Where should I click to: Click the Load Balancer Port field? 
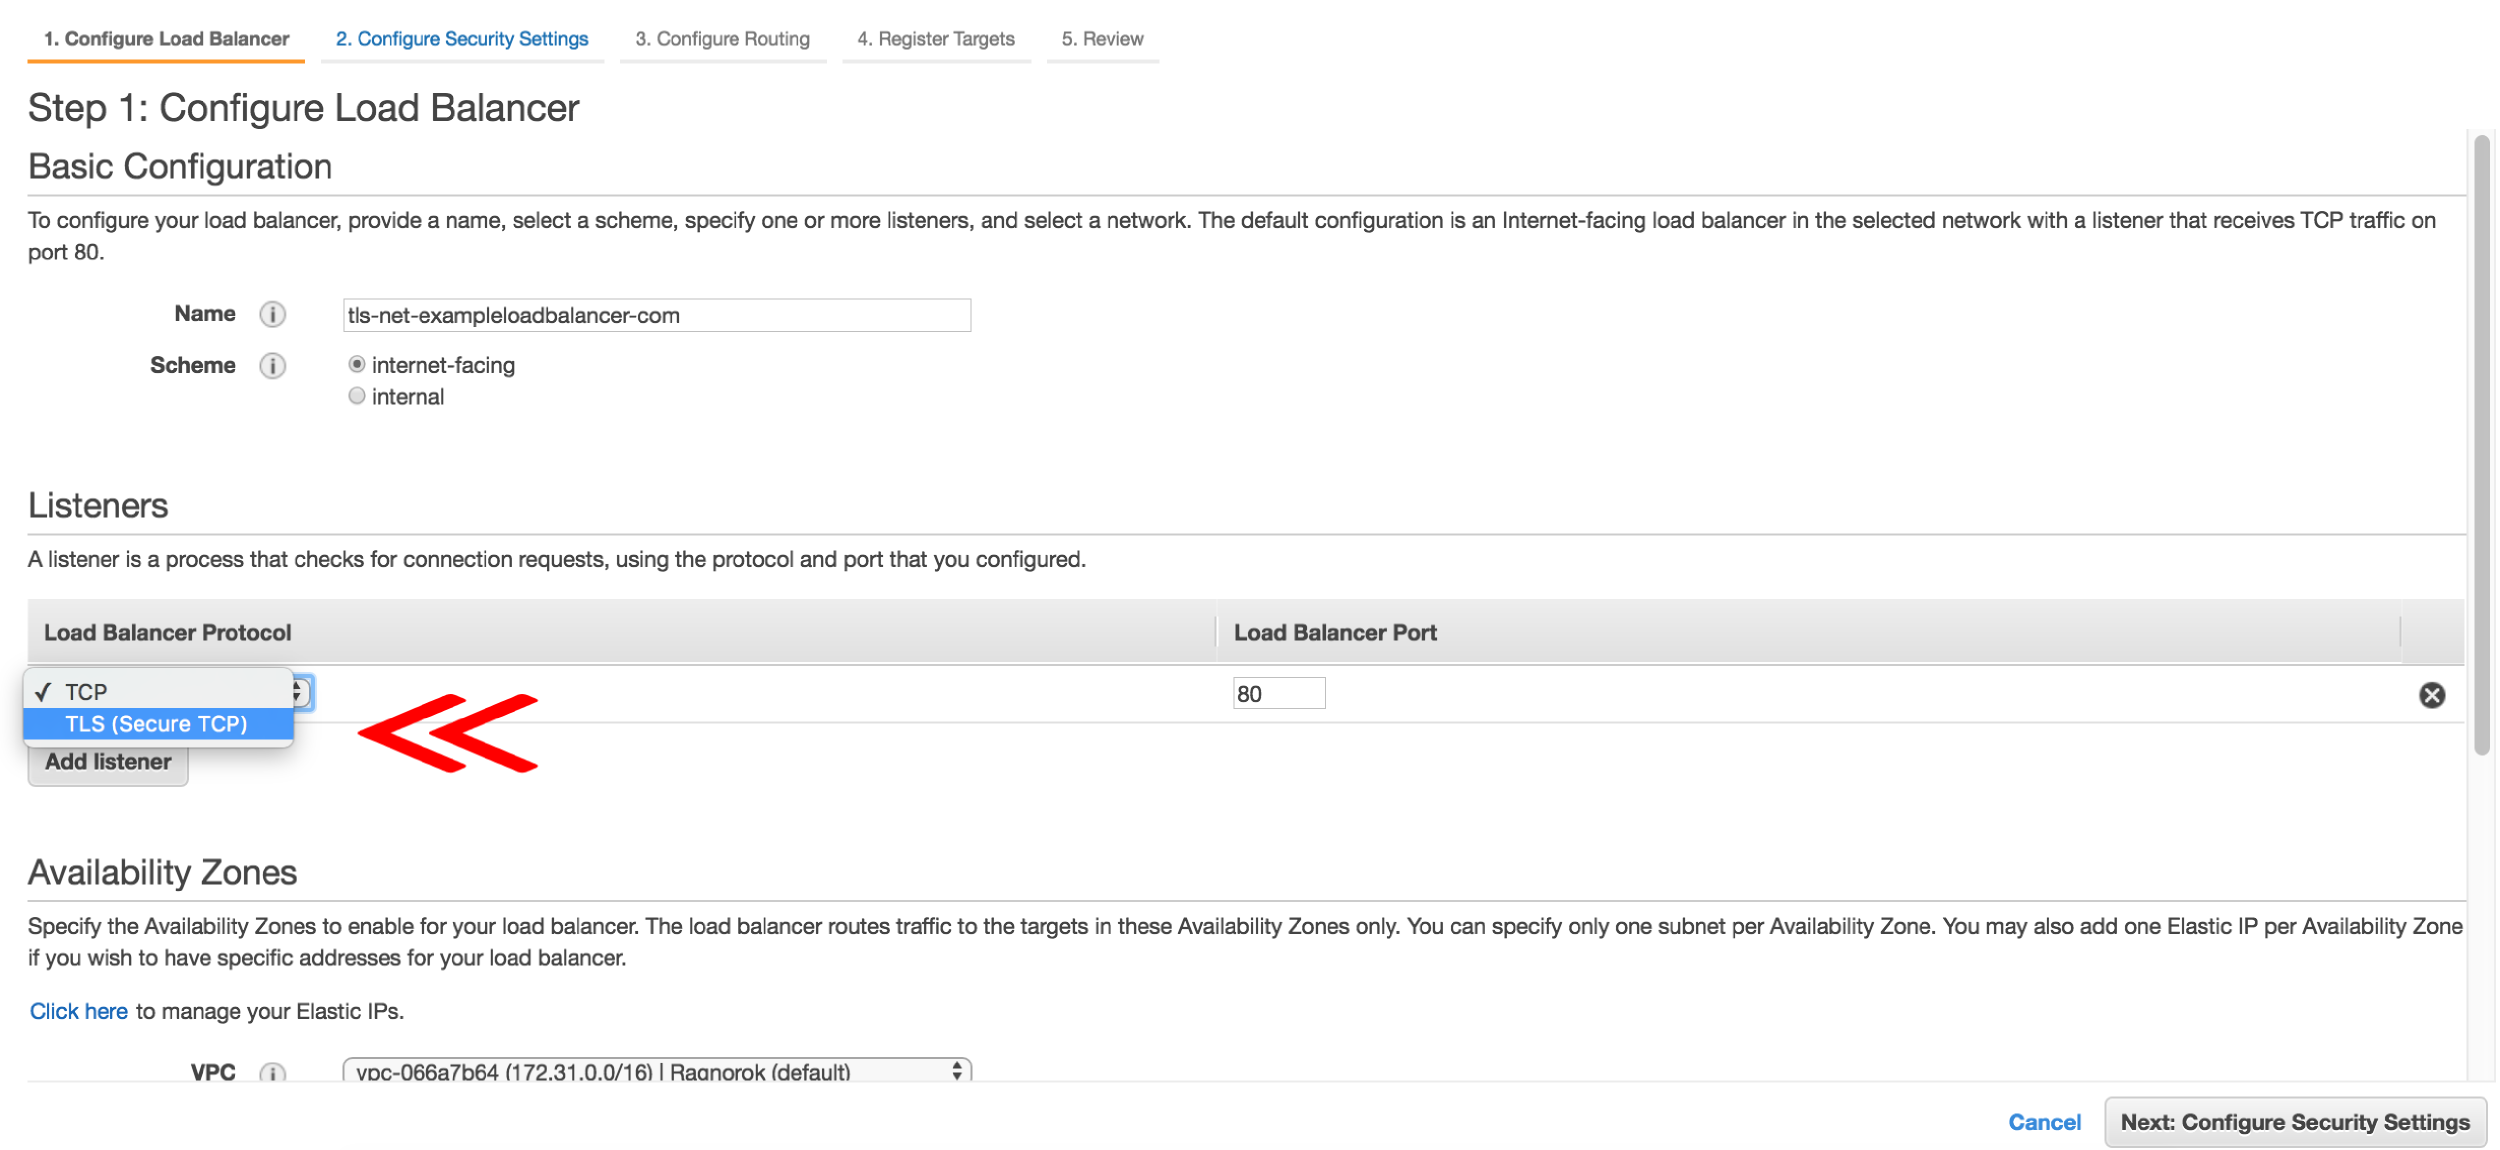(1278, 694)
